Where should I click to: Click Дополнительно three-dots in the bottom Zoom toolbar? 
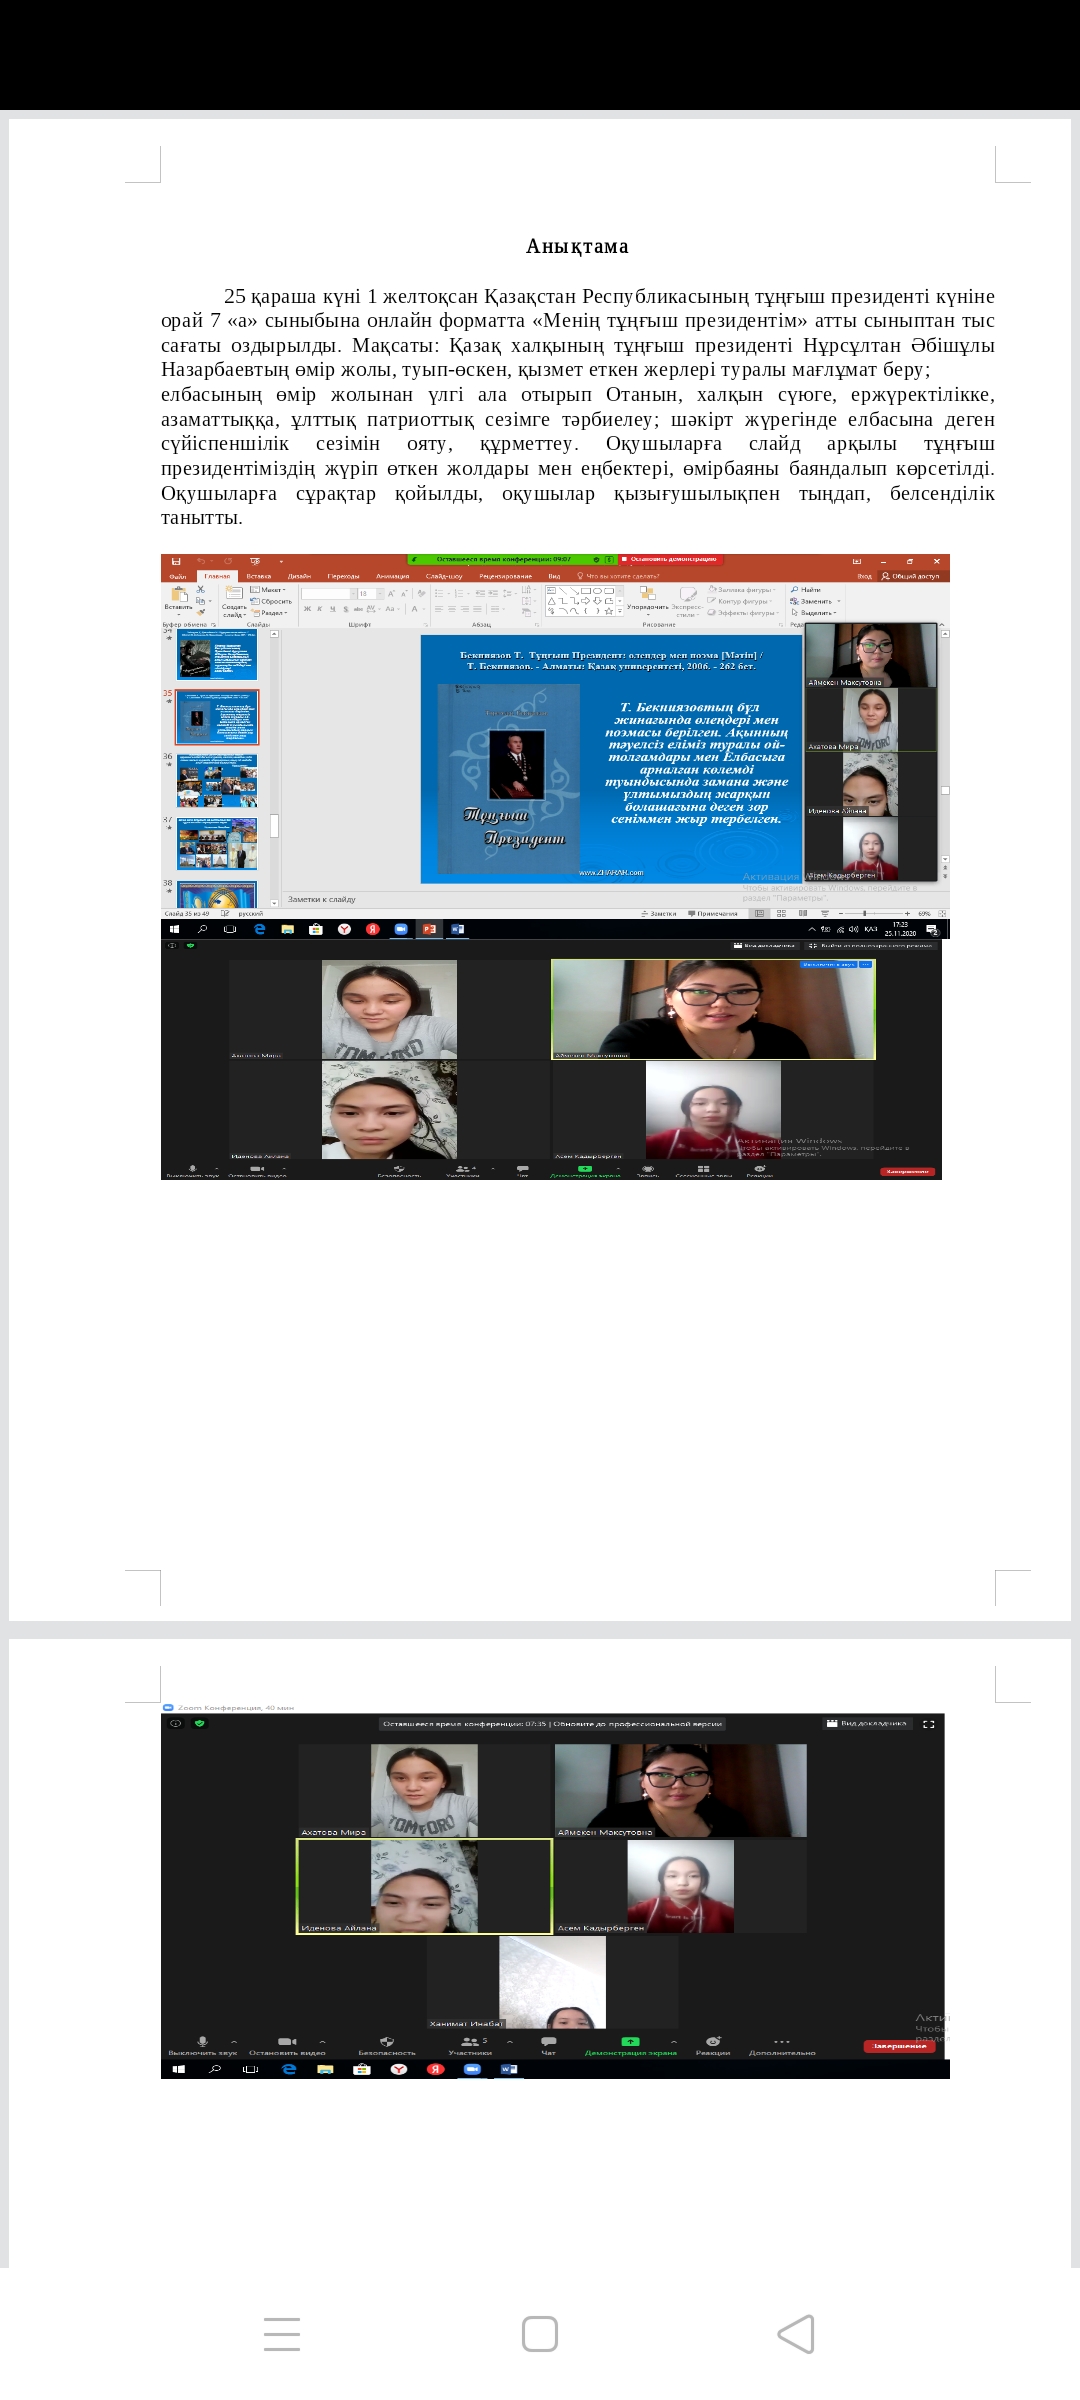782,2046
